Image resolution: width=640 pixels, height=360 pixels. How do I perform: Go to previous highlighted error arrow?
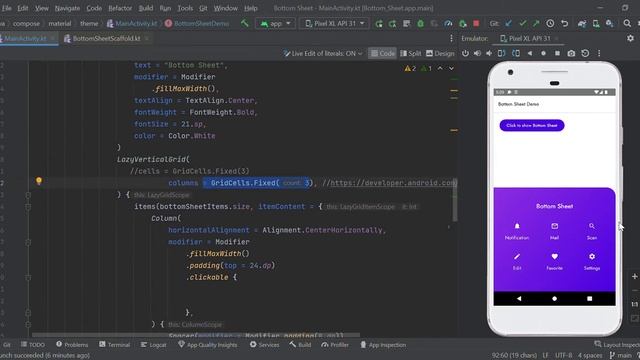(440, 69)
